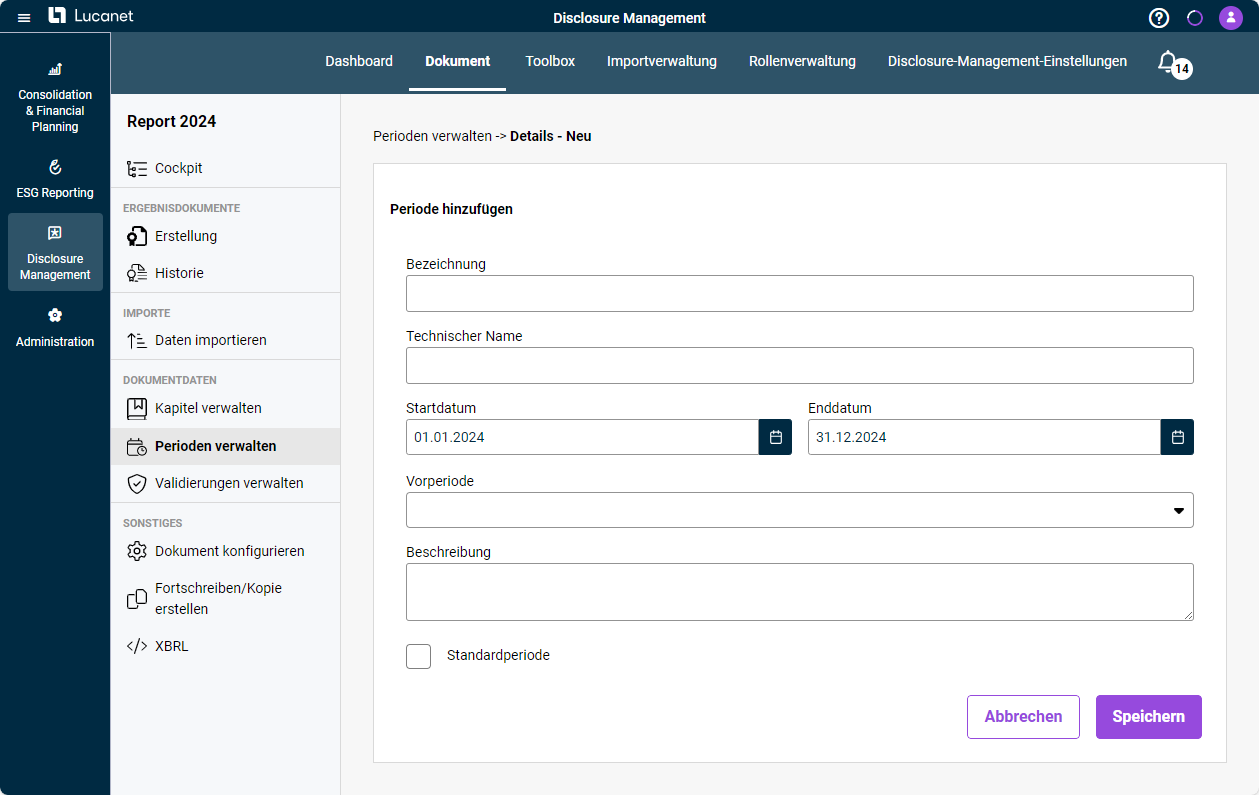Open Consolidation & Financial Planning module

click(x=55, y=97)
